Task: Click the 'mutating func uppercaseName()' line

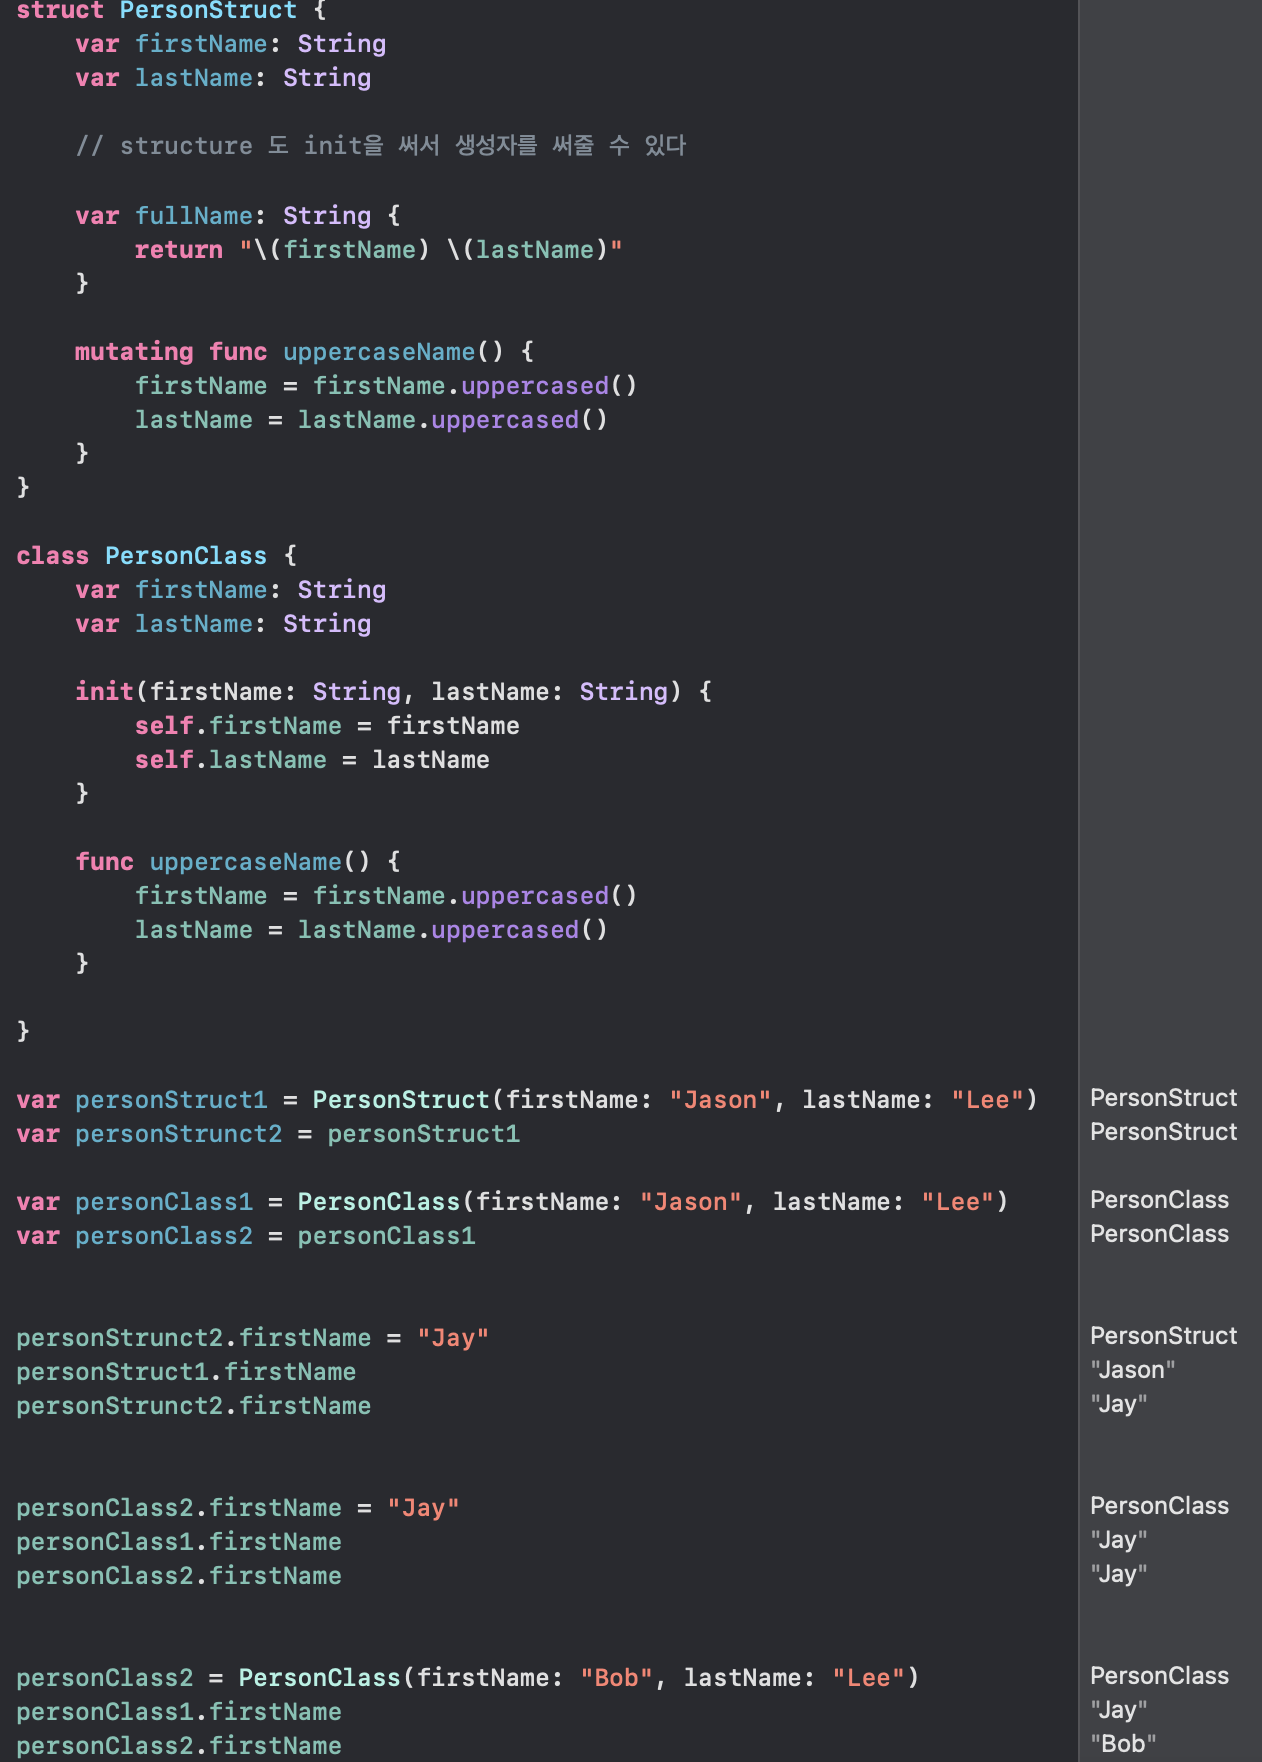Action: [305, 352]
